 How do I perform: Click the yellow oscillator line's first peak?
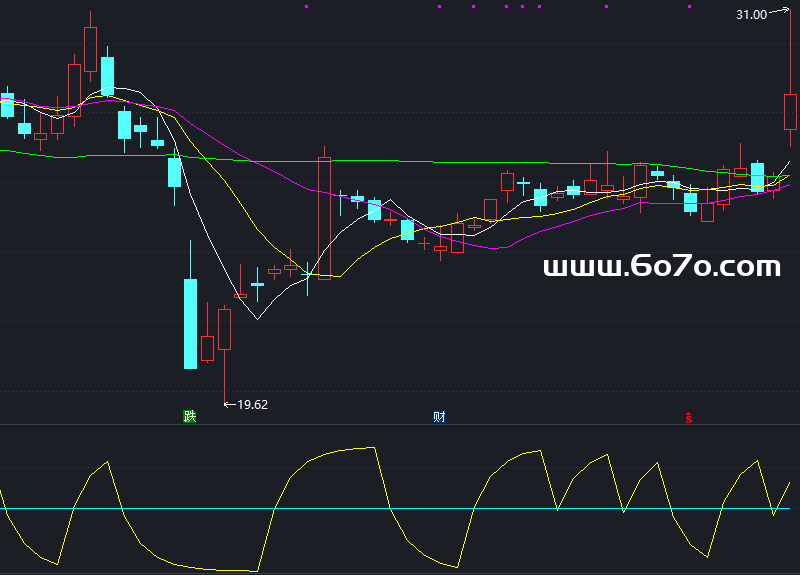click(x=106, y=462)
